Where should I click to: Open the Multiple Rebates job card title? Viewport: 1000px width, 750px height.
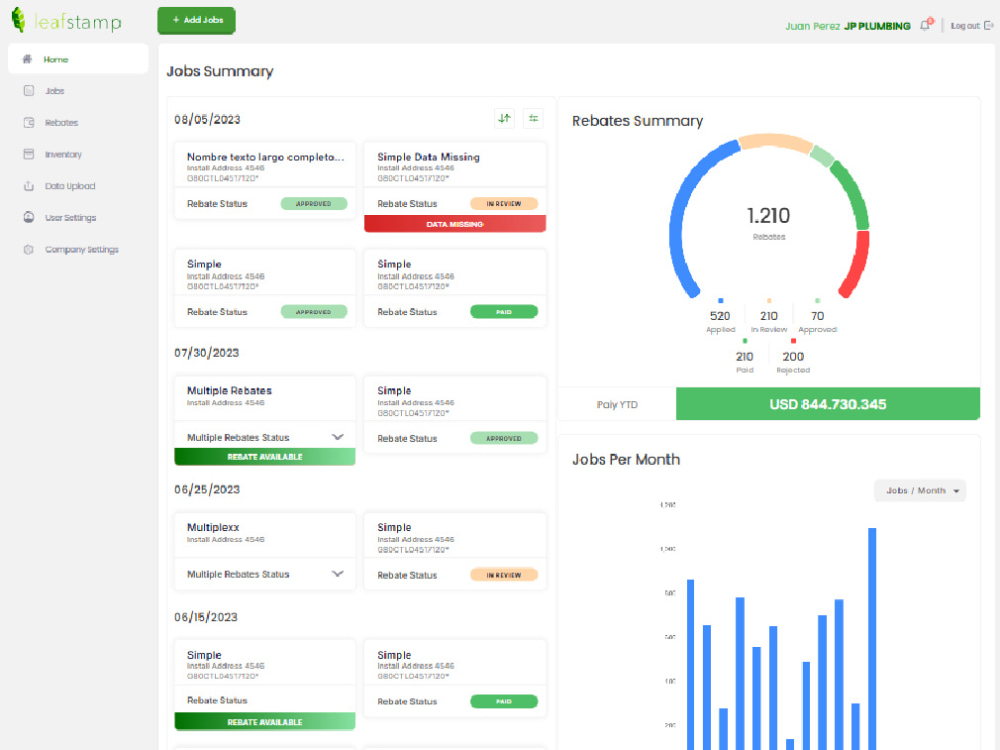point(229,390)
